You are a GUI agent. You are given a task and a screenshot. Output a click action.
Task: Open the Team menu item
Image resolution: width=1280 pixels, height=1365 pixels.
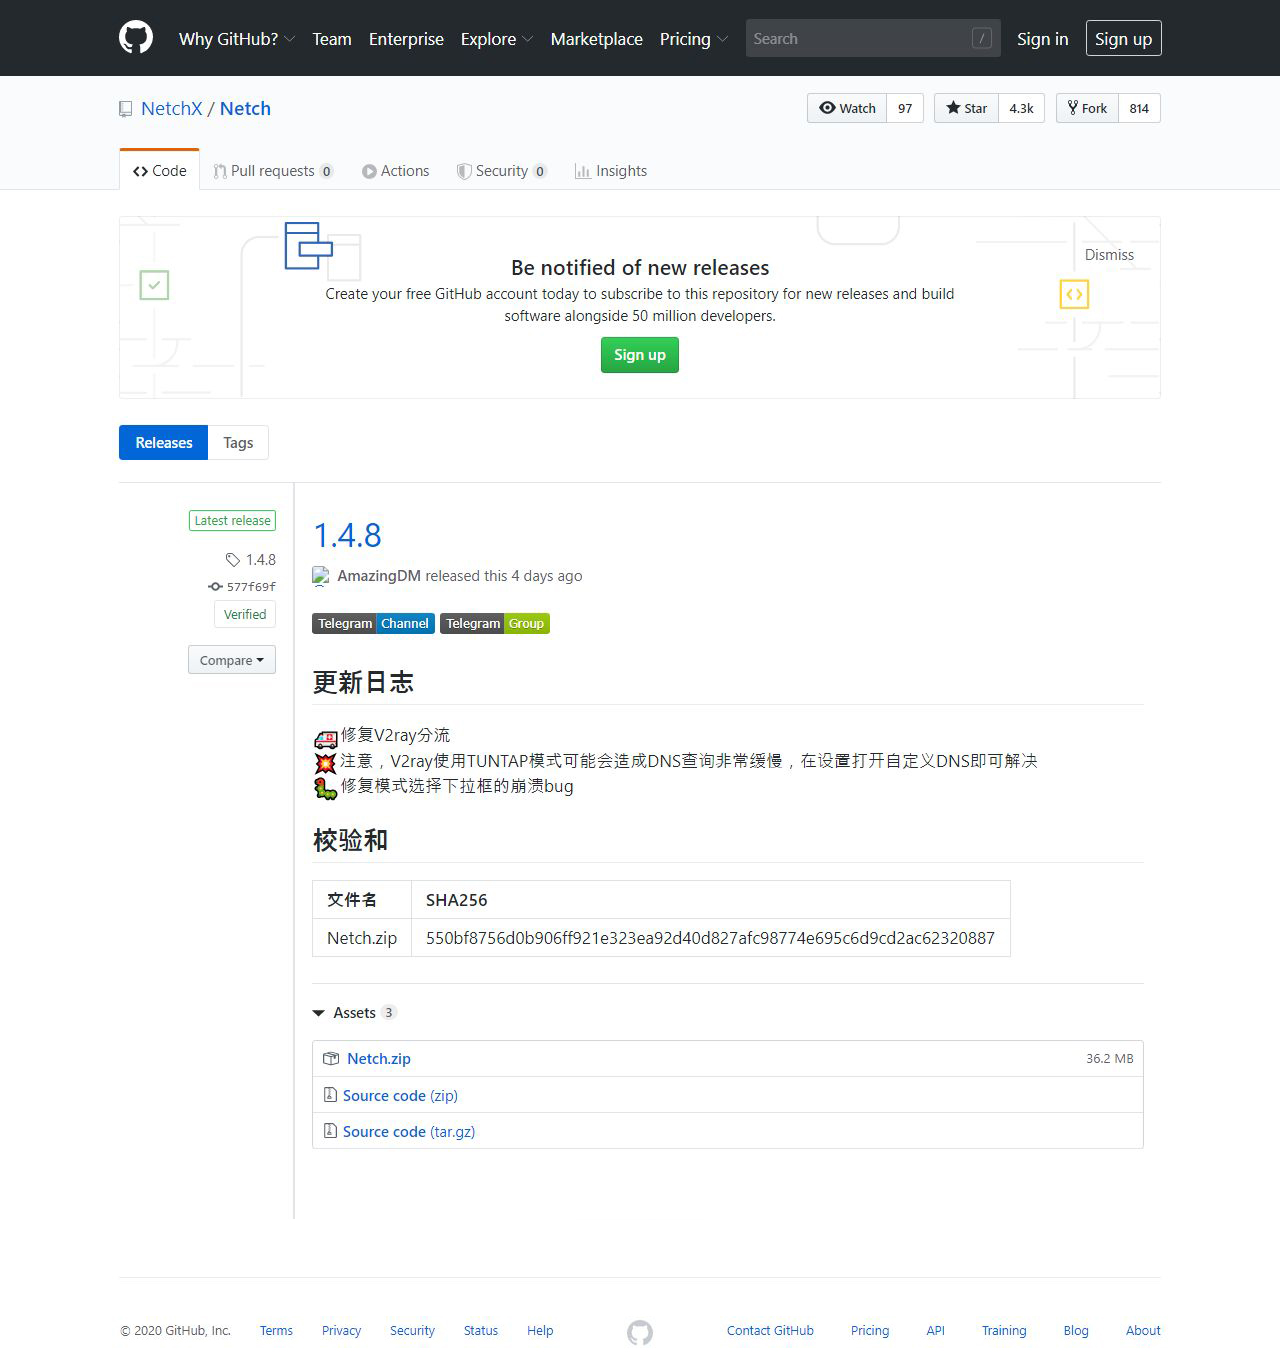pyautogui.click(x=332, y=39)
